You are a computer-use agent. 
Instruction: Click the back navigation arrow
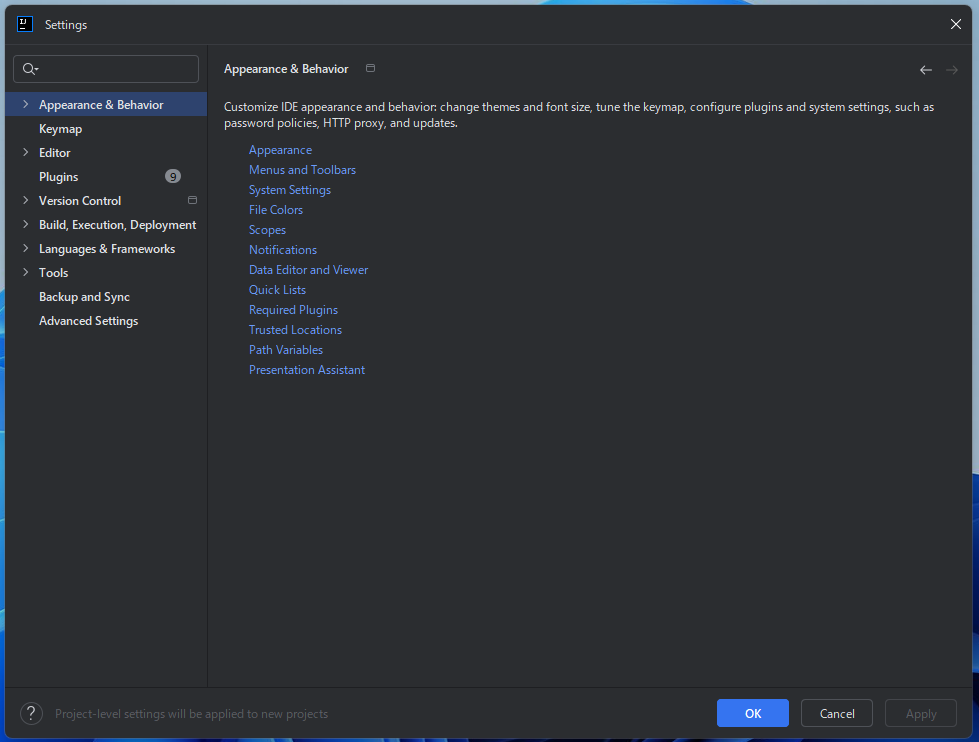point(925,70)
